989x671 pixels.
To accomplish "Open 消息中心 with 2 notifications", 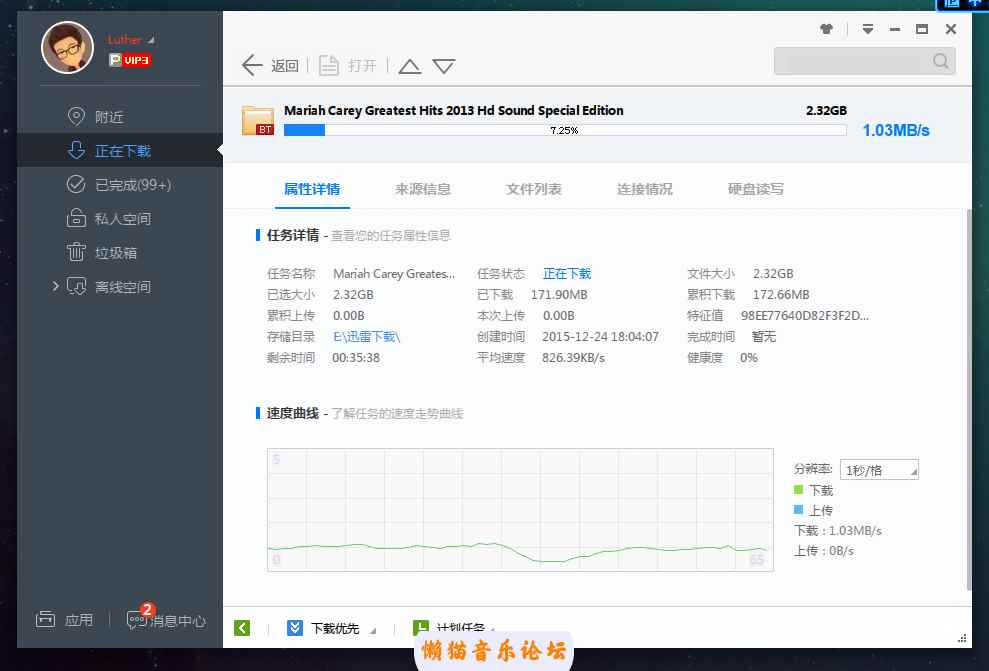I will coord(166,619).
